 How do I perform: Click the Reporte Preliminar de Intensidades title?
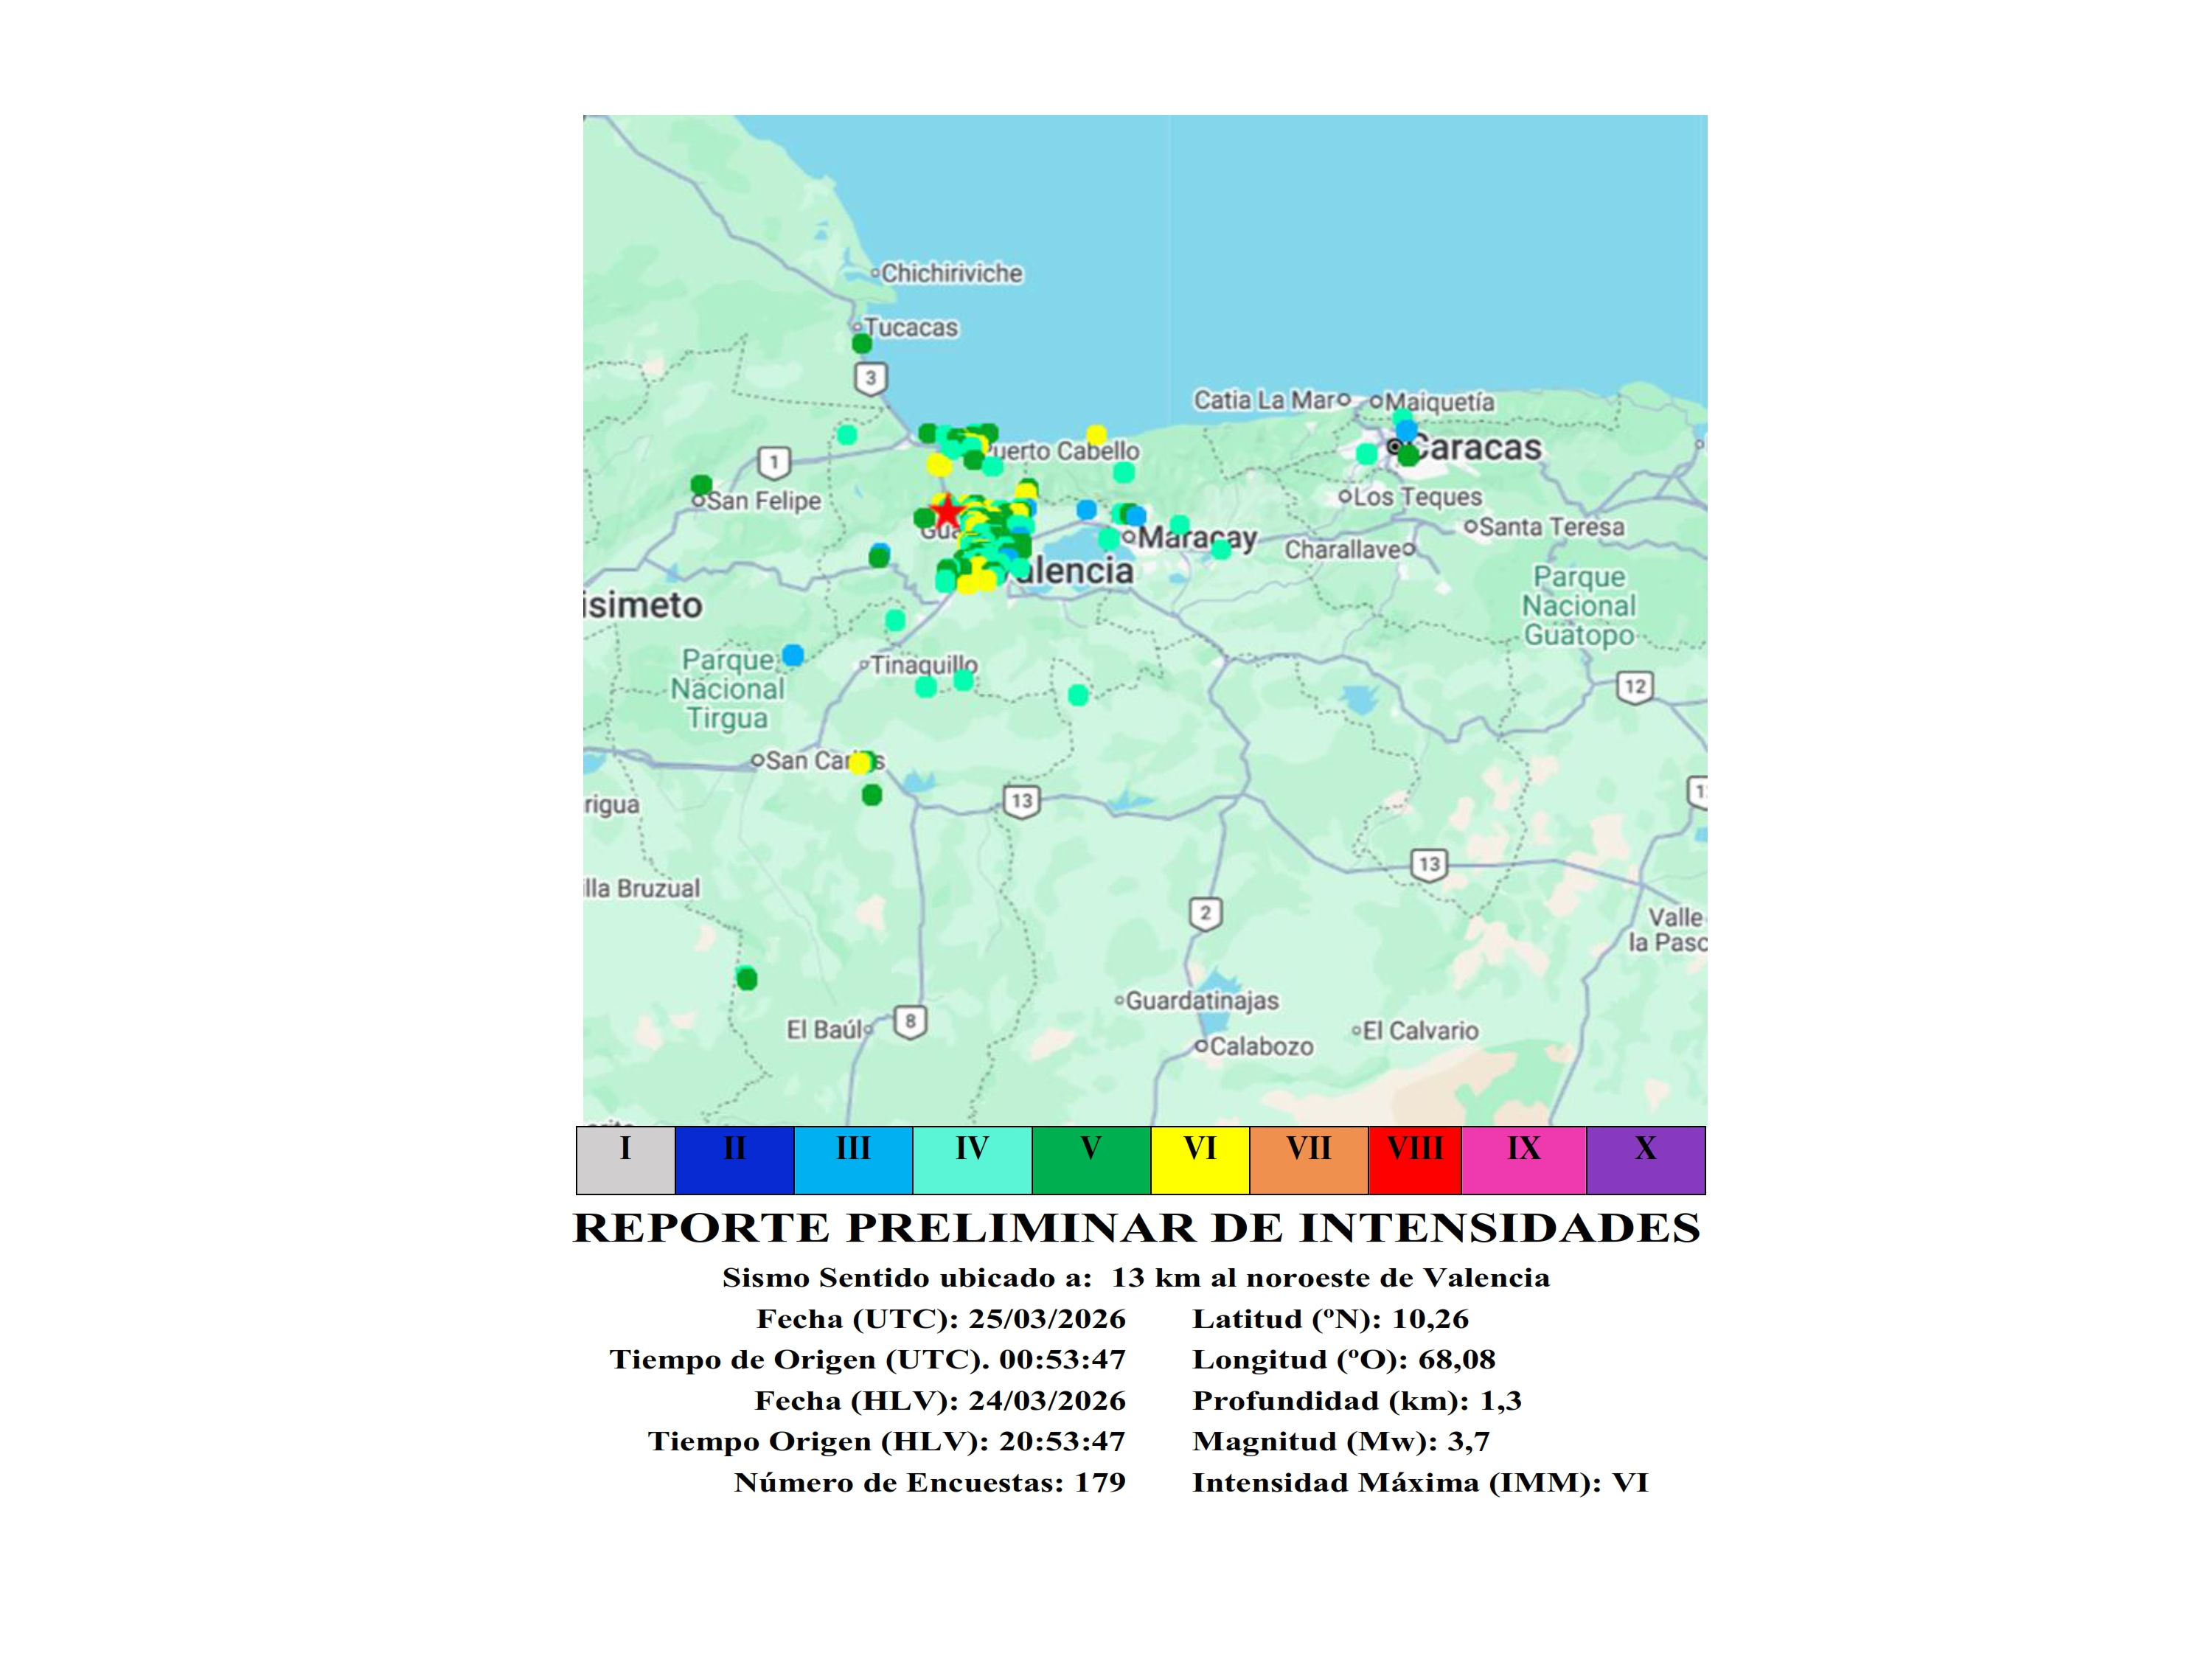tap(1136, 1228)
